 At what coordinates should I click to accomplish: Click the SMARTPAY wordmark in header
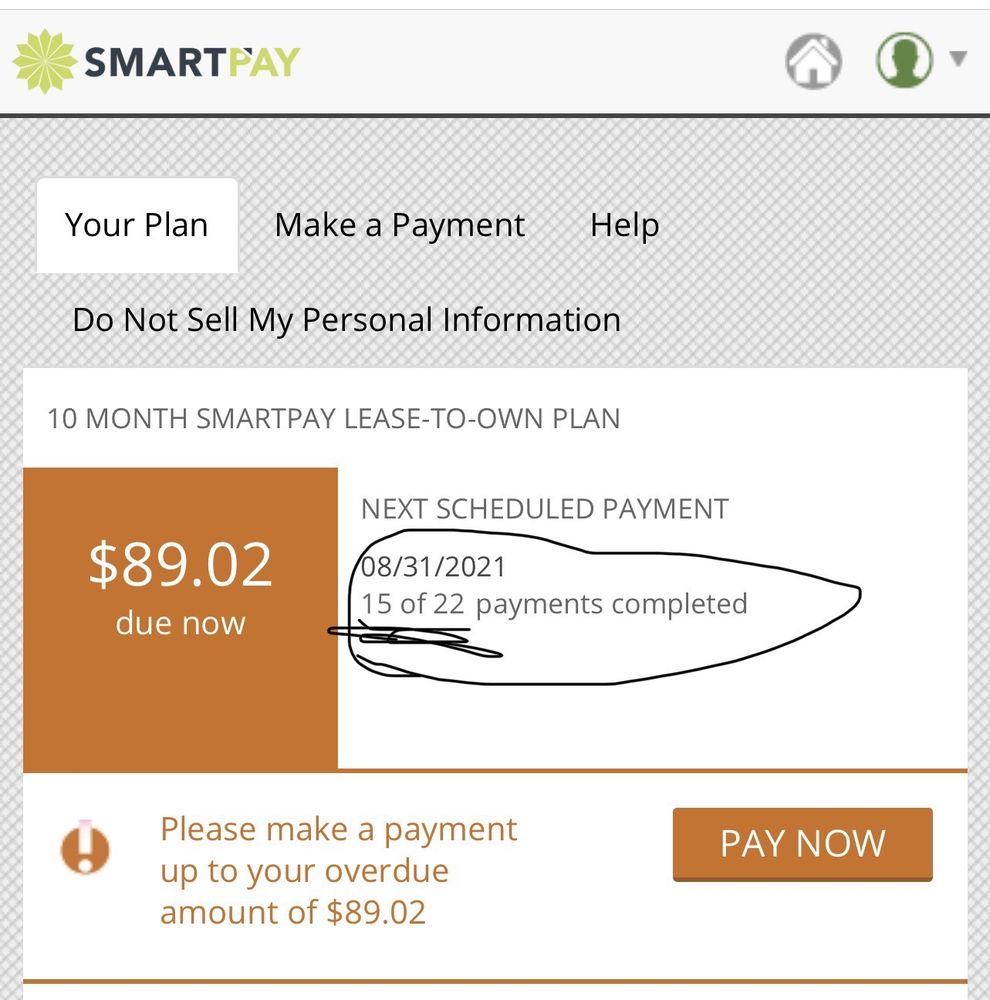pyautogui.click(x=192, y=63)
